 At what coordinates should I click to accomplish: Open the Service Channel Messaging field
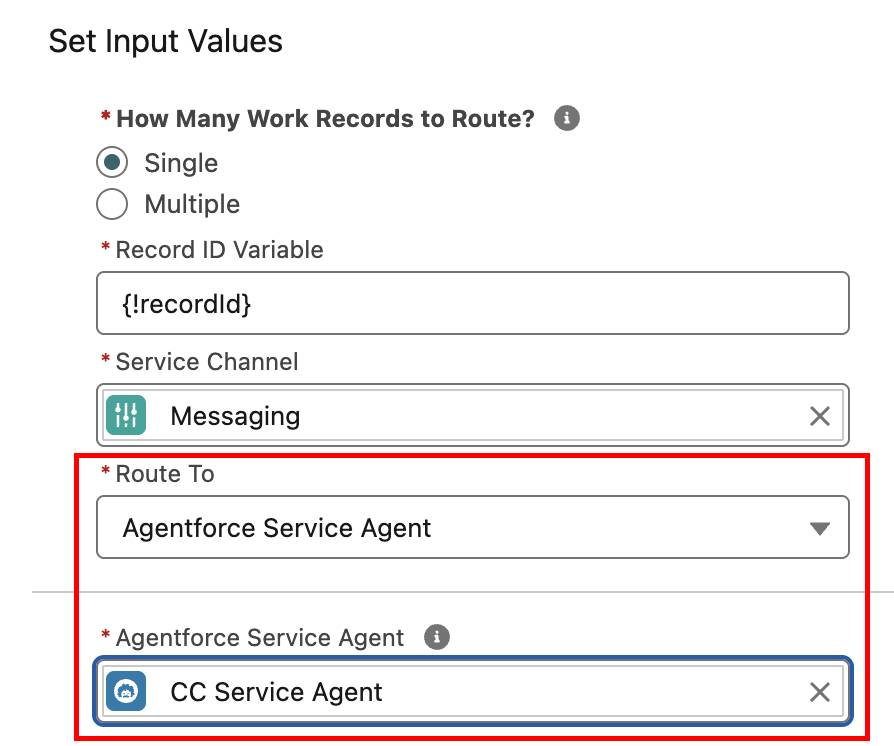(x=473, y=415)
